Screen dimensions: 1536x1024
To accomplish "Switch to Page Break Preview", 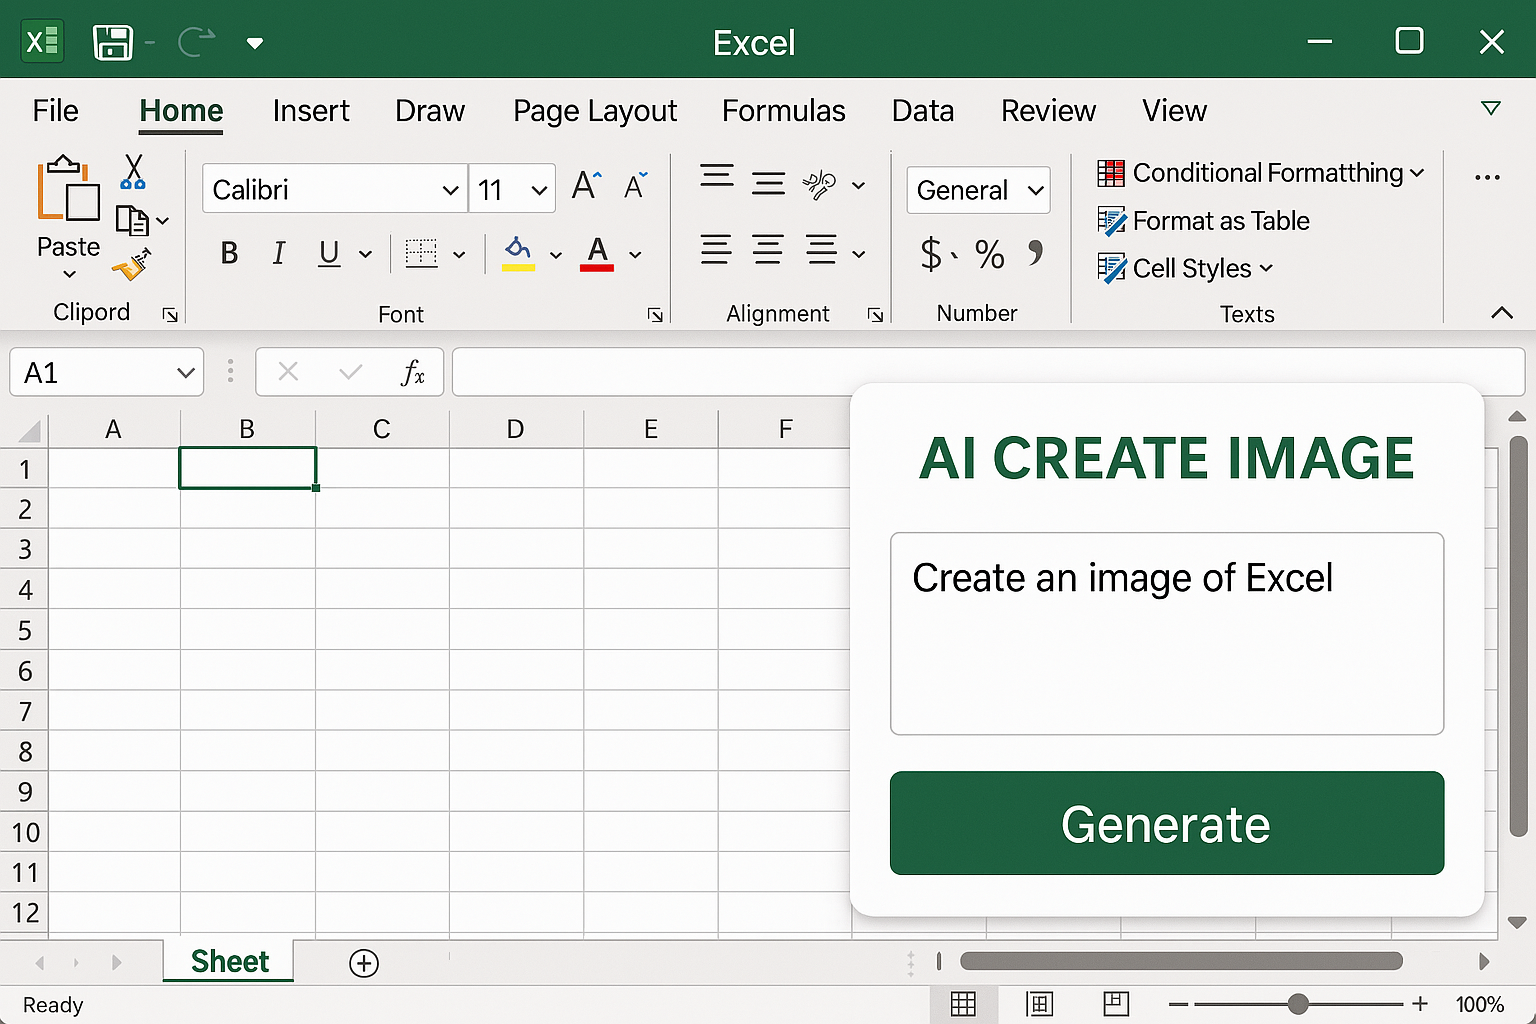I will [1116, 1003].
